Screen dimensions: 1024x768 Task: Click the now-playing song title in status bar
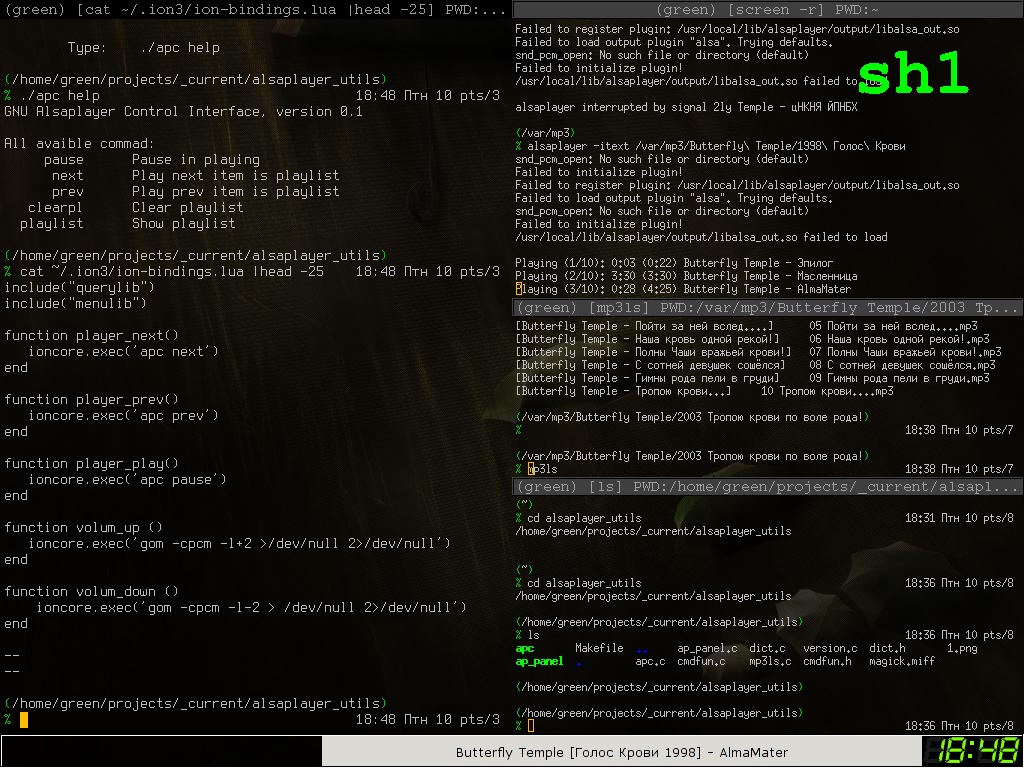pos(622,752)
